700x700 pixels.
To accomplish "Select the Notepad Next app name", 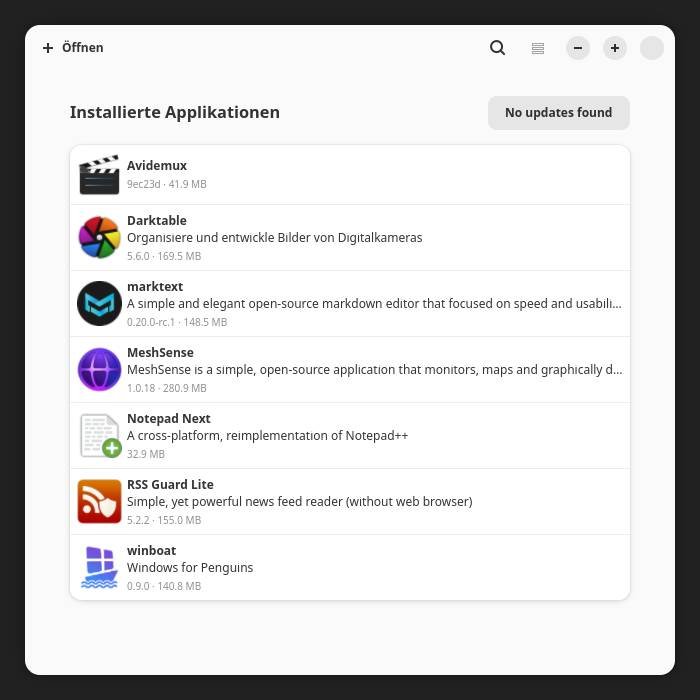I will pyautogui.click(x=169, y=419).
